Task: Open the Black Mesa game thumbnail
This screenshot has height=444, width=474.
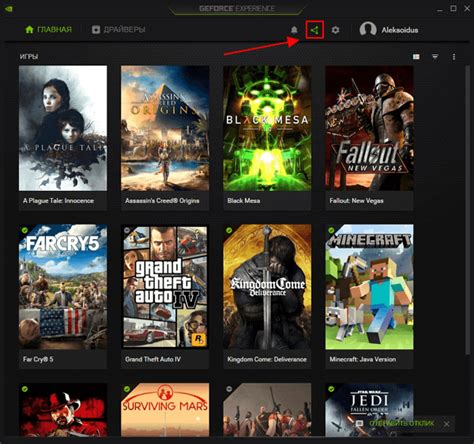Action: pyautogui.click(x=267, y=128)
